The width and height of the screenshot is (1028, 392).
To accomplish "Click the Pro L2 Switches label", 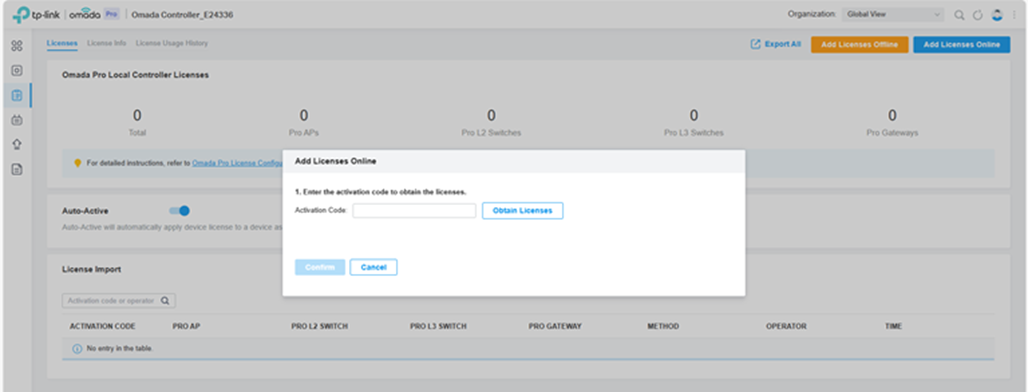I will coord(491,133).
